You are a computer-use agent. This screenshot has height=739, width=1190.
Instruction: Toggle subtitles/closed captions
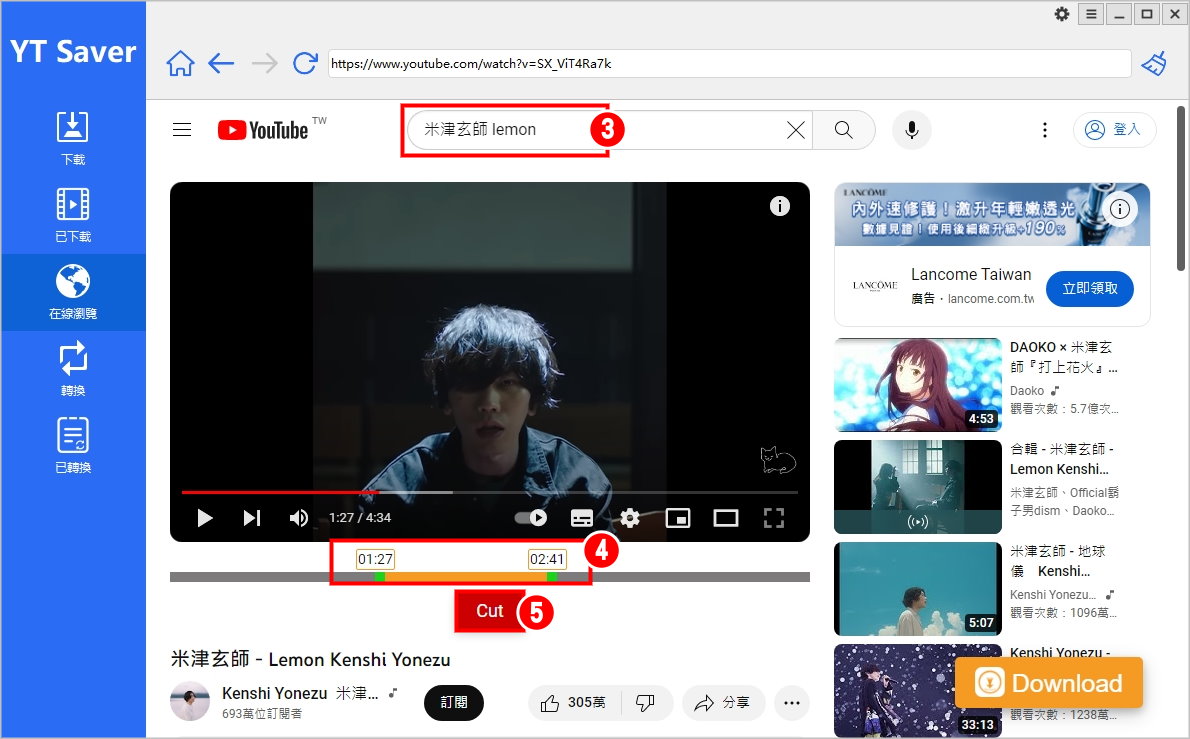tap(582, 517)
